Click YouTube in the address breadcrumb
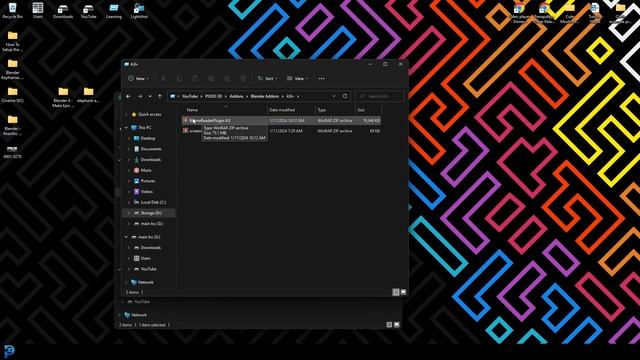 [189, 96]
